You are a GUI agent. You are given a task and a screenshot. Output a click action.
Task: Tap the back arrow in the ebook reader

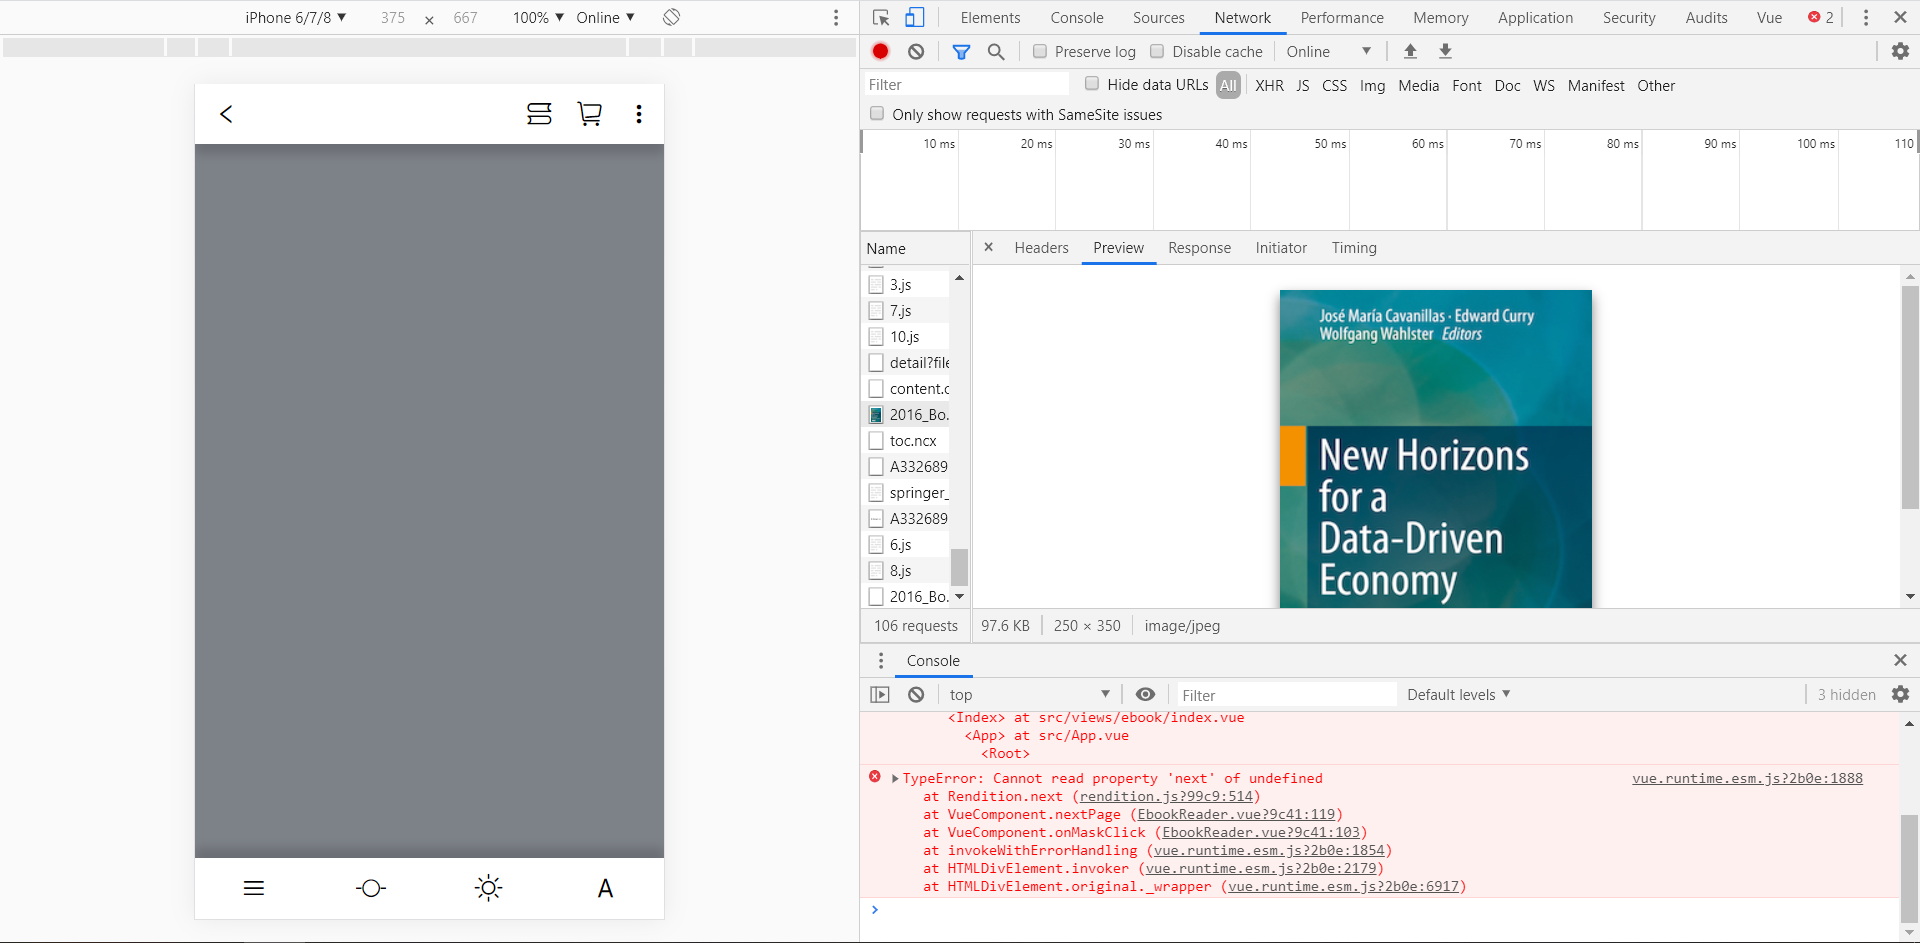click(x=226, y=114)
